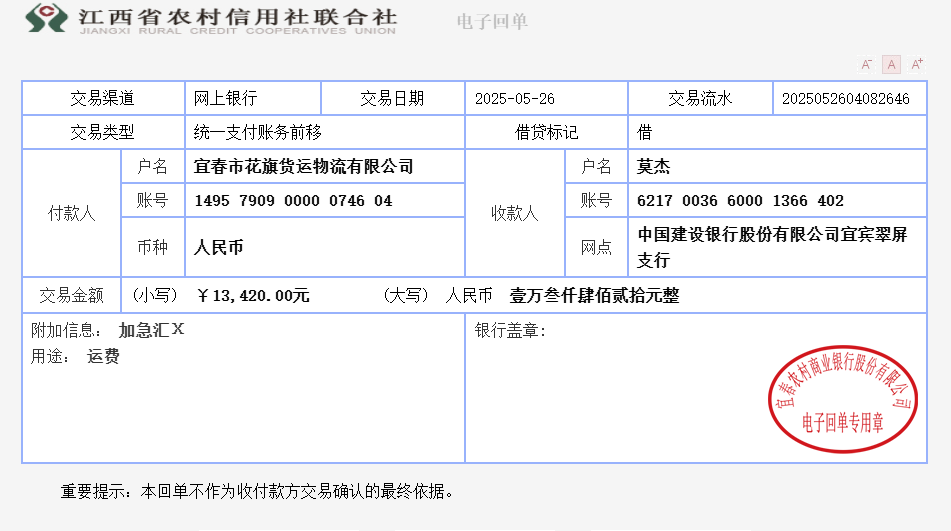Click the 收款人 label cell
This screenshot has width=951, height=531.
coord(515,213)
